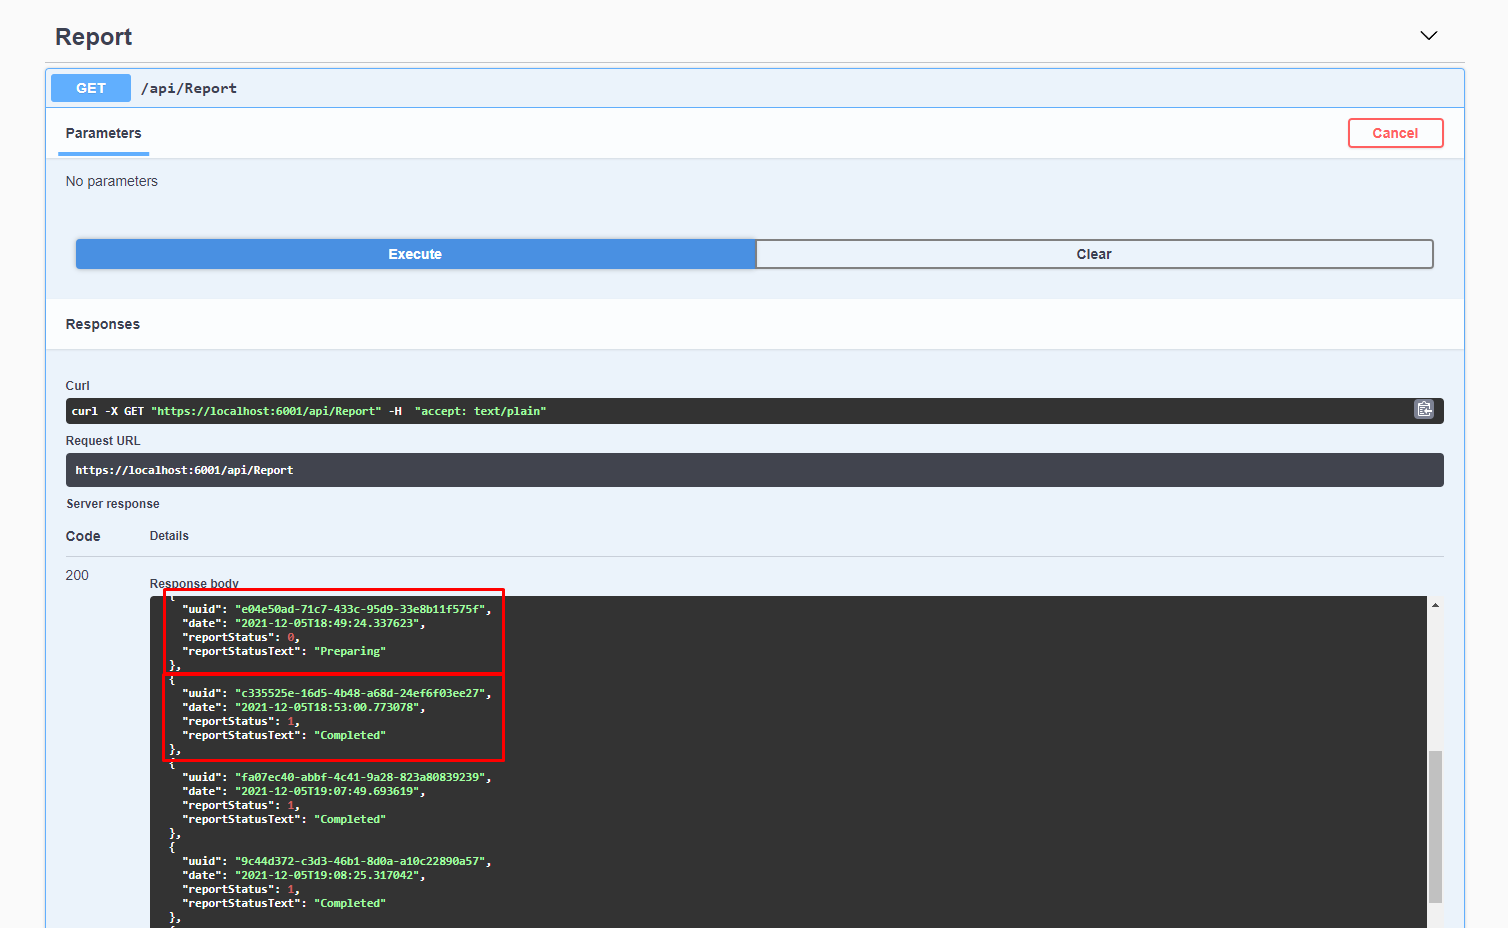Click the response body scrollbar thumb

click(x=1435, y=826)
